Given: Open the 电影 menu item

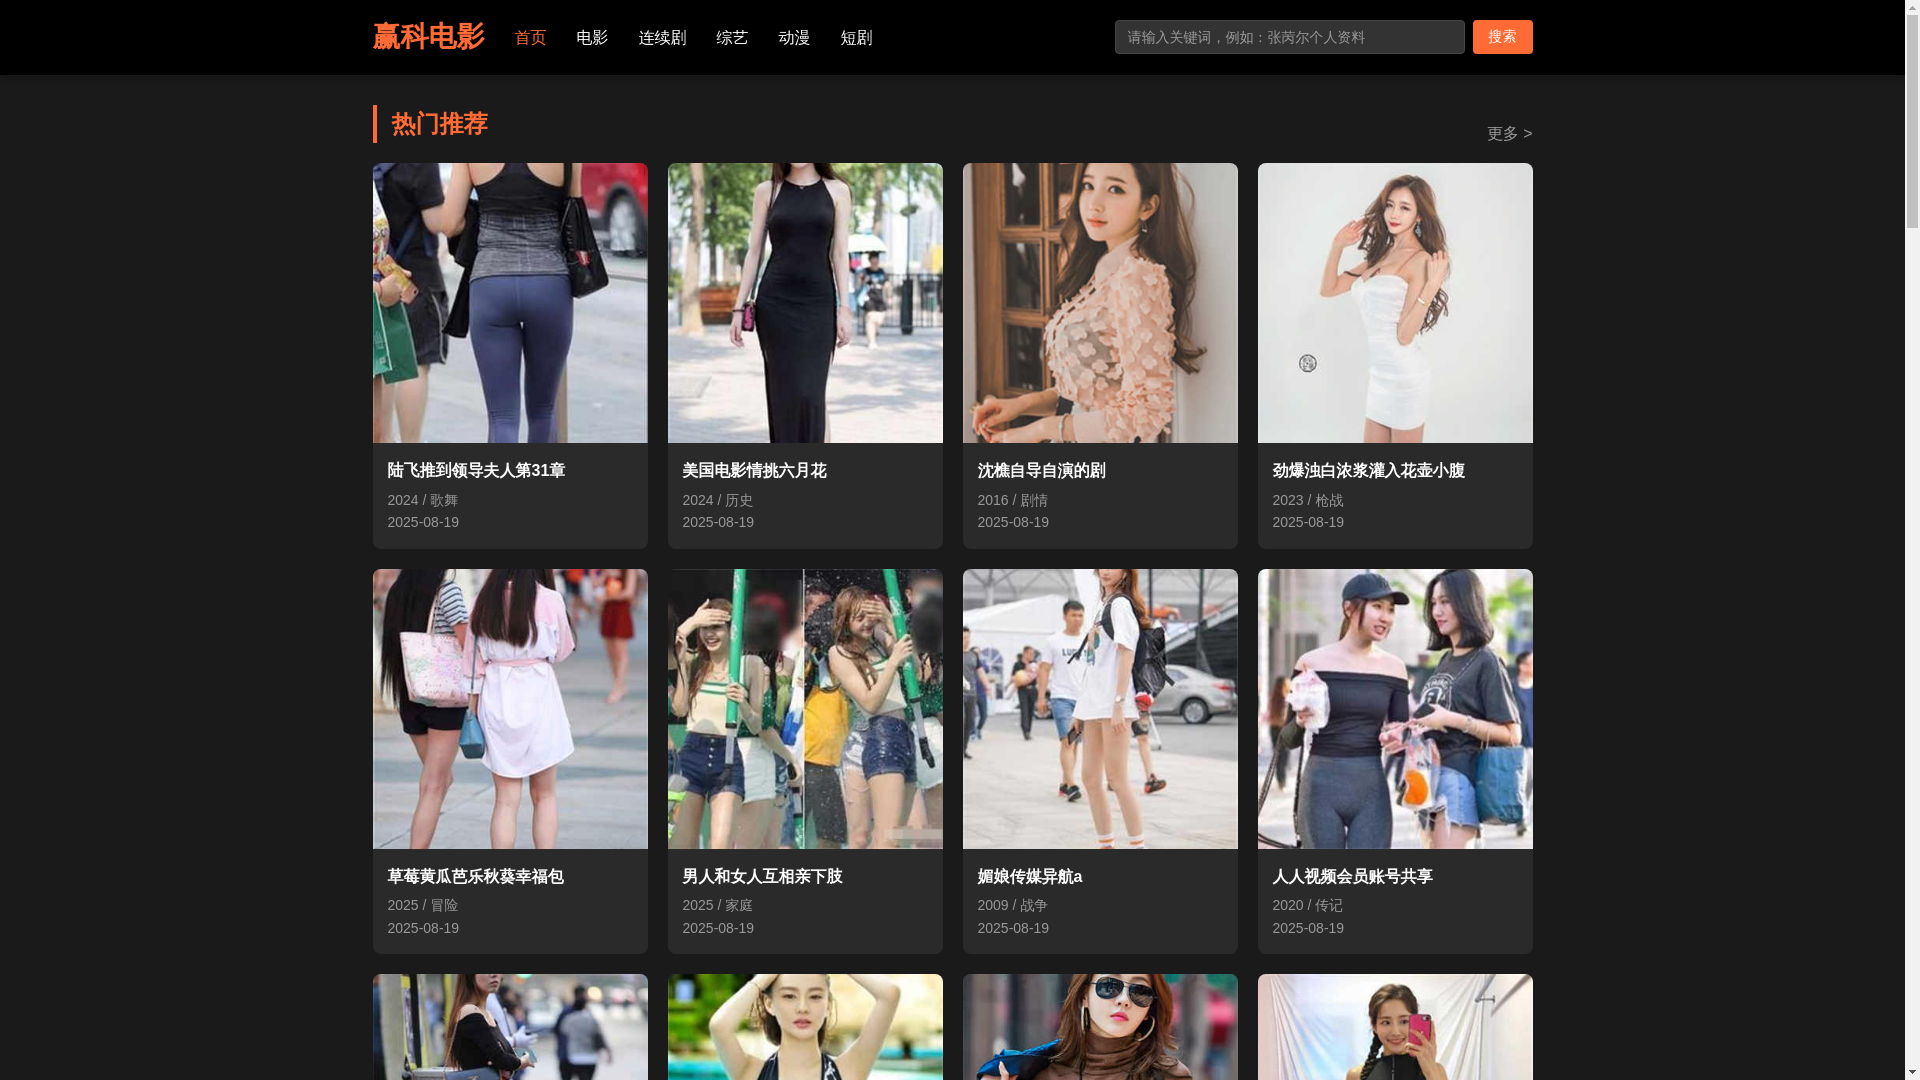Looking at the screenshot, I should point(592,38).
